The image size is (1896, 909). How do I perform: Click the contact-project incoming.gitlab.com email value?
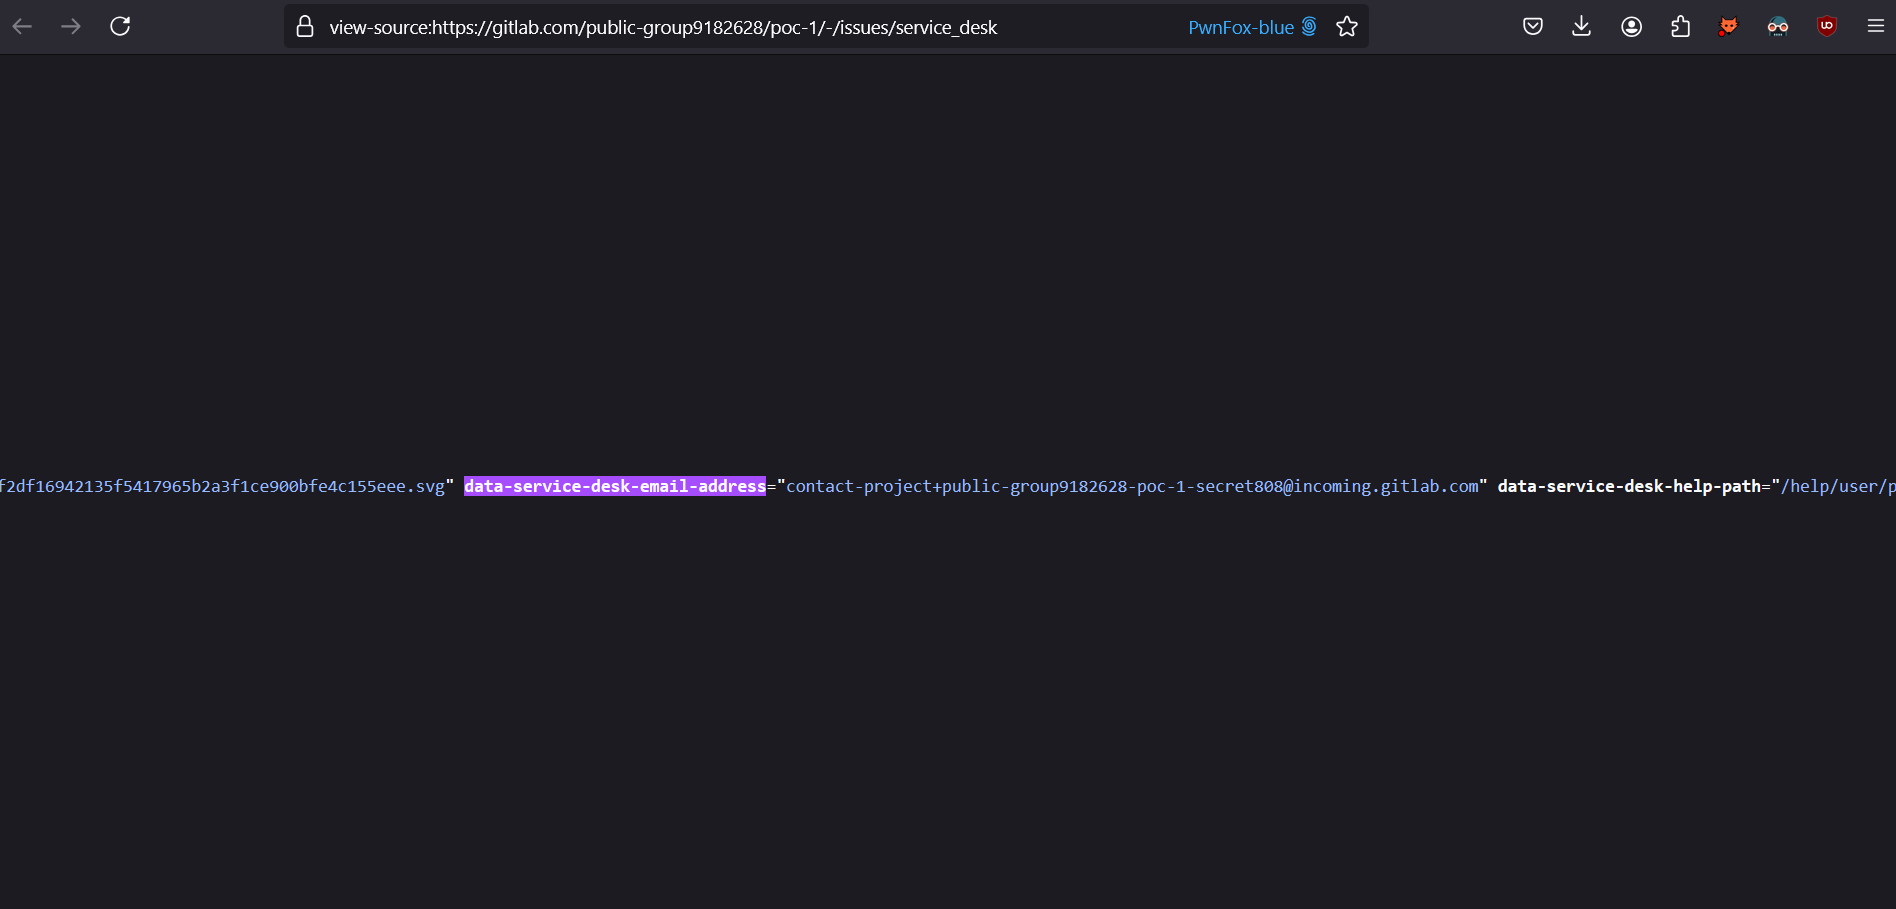click(x=1131, y=486)
